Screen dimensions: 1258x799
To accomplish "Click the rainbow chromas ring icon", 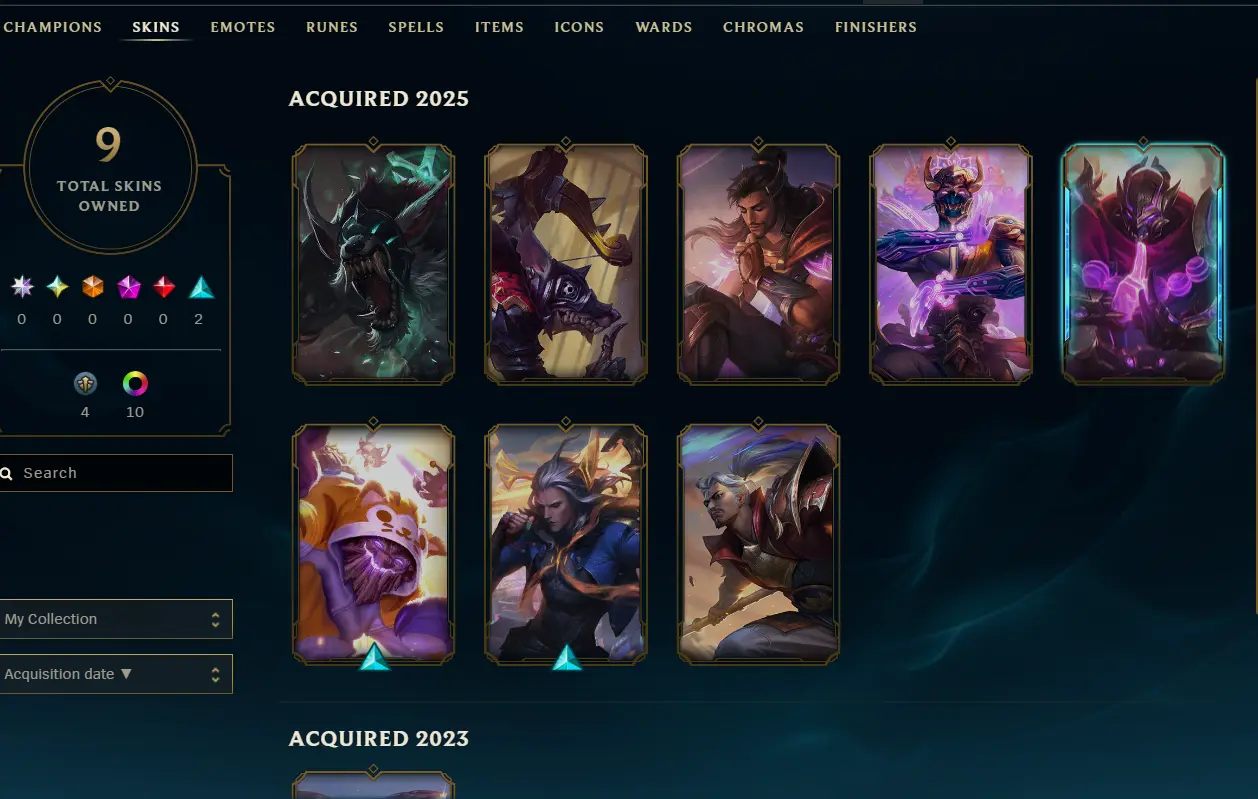I will point(135,384).
